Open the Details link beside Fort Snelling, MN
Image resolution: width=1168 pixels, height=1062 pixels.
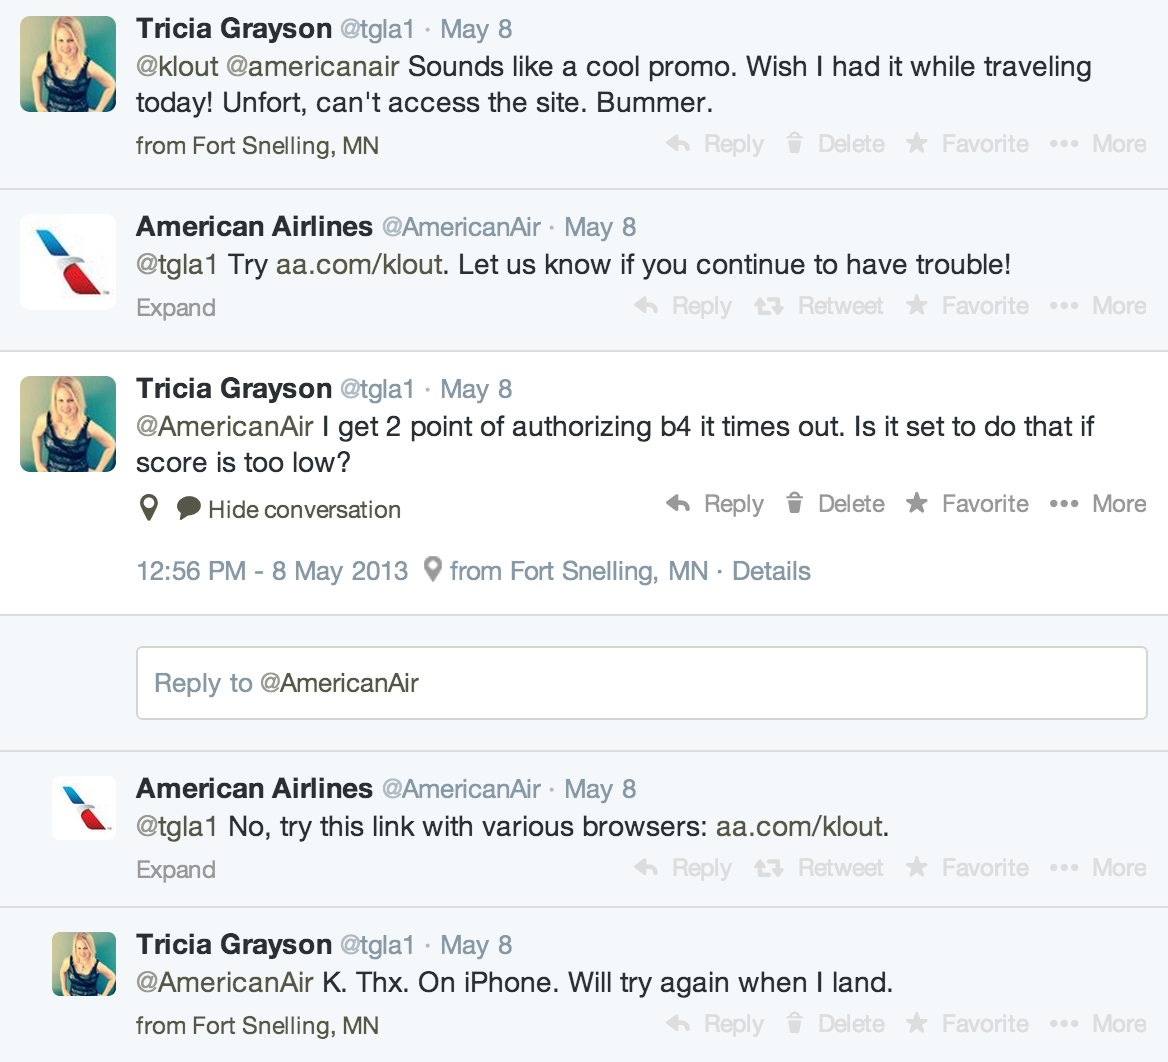click(771, 572)
